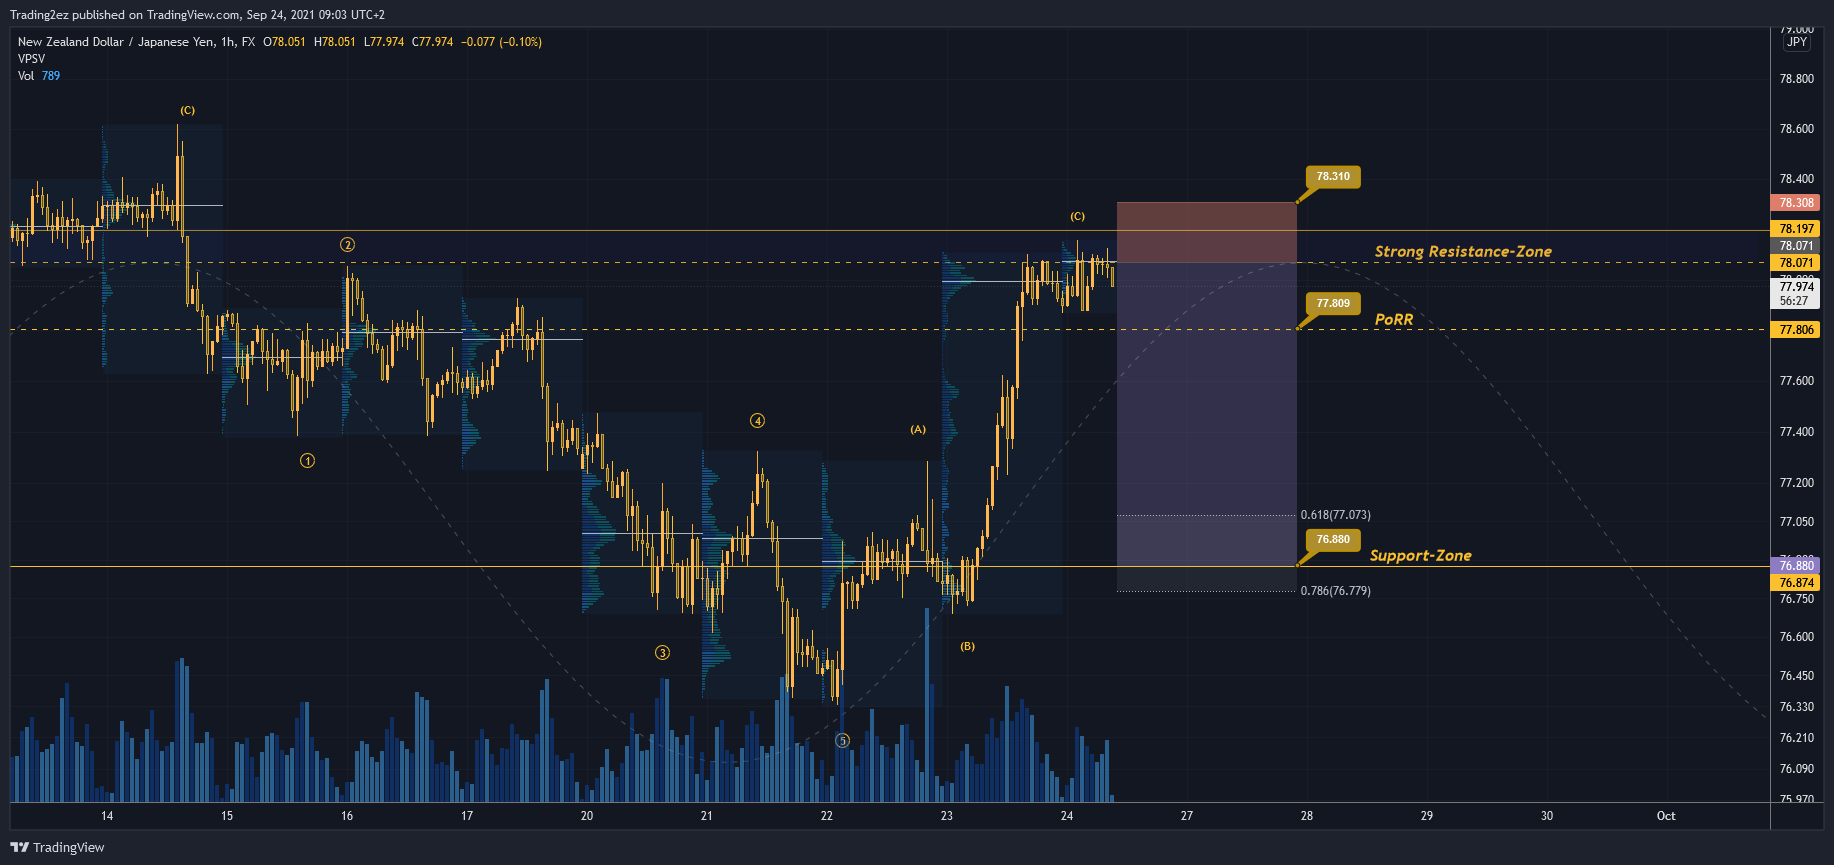Click the 0.618(77.073) Fibonacci level label
The height and width of the screenshot is (865, 1834).
click(1335, 515)
